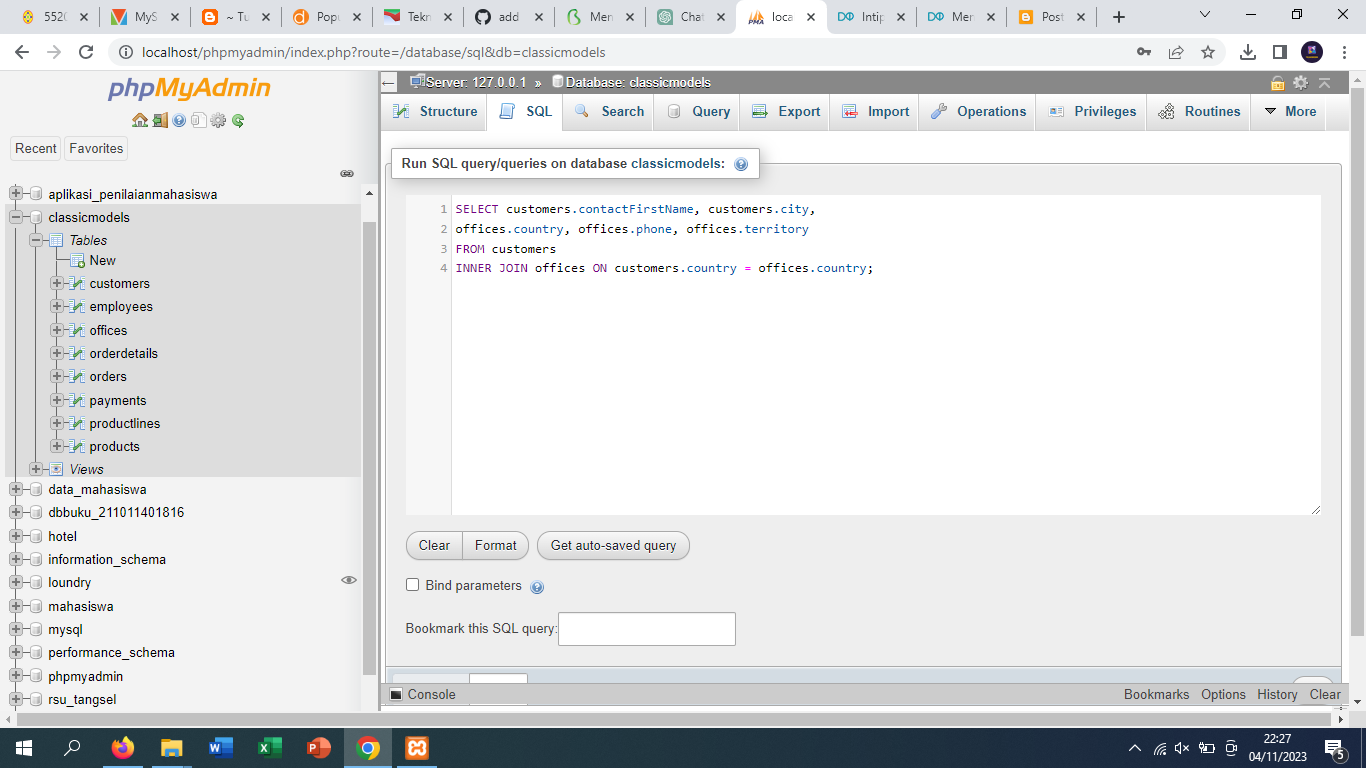
Task: Click the log out door icon
Action: point(158,120)
